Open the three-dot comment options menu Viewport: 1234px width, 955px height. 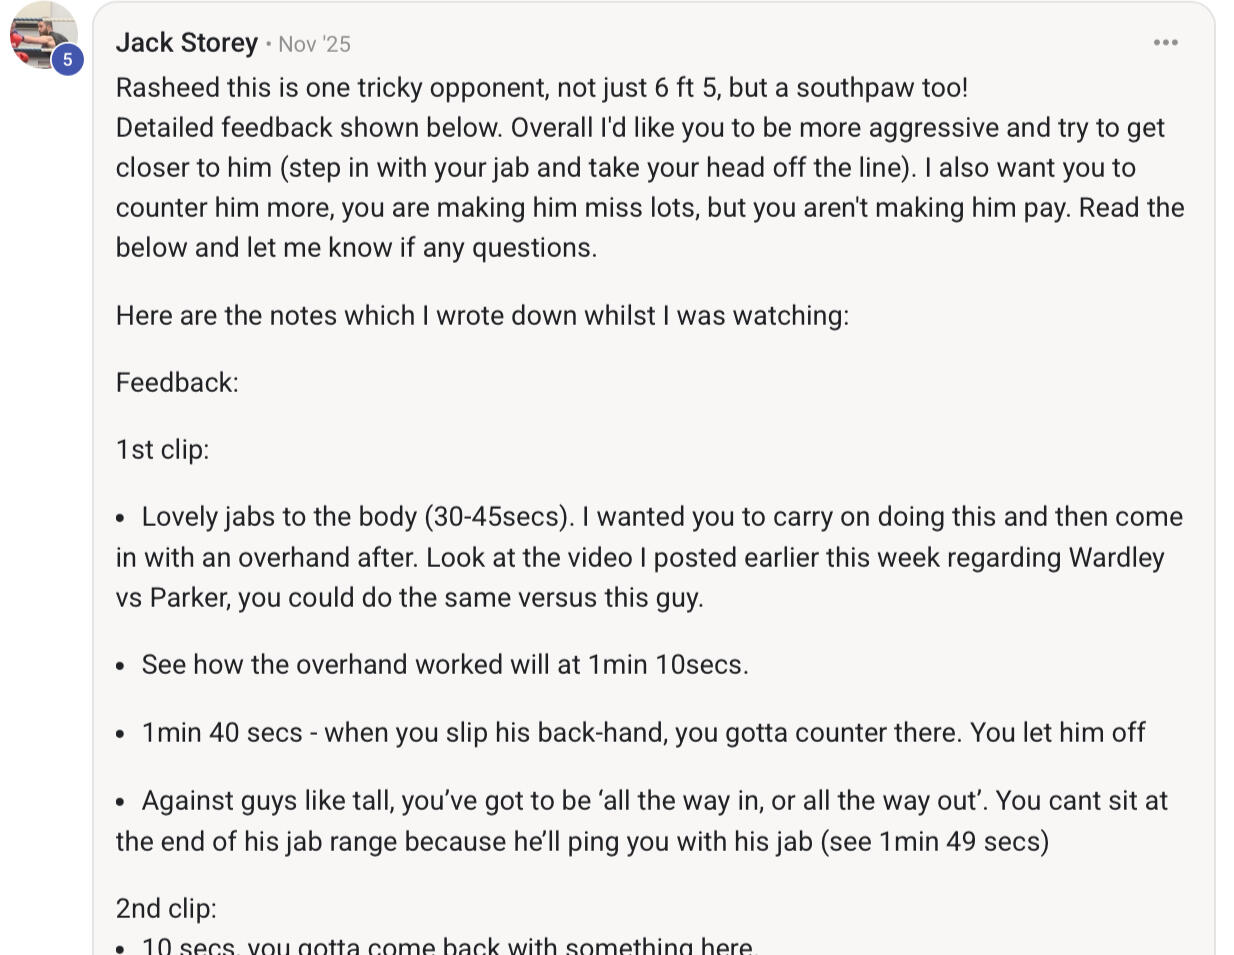[x=1165, y=43]
